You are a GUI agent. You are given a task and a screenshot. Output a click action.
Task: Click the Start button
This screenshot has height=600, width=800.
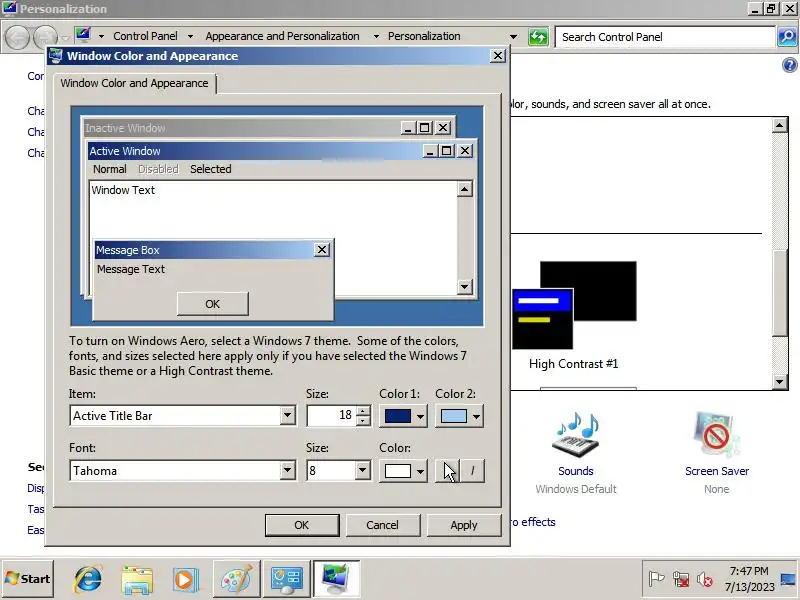[x=28, y=579]
